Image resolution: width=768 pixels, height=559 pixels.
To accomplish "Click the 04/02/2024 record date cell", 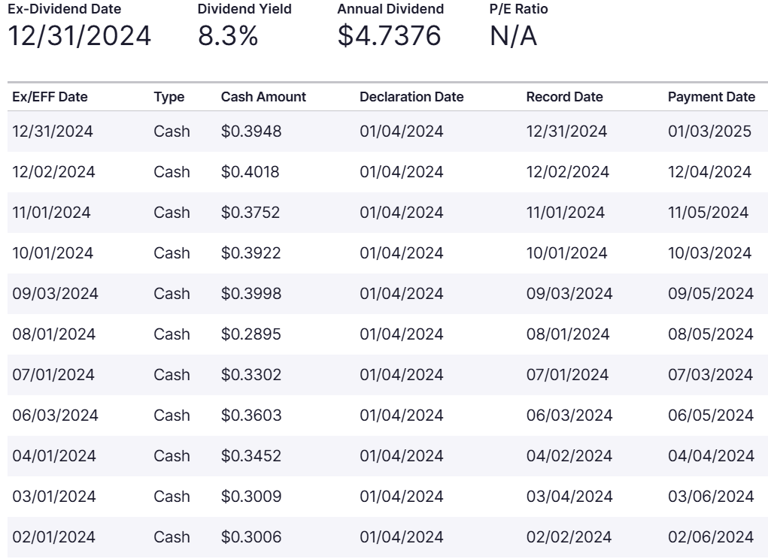I will pyautogui.click(x=568, y=456).
